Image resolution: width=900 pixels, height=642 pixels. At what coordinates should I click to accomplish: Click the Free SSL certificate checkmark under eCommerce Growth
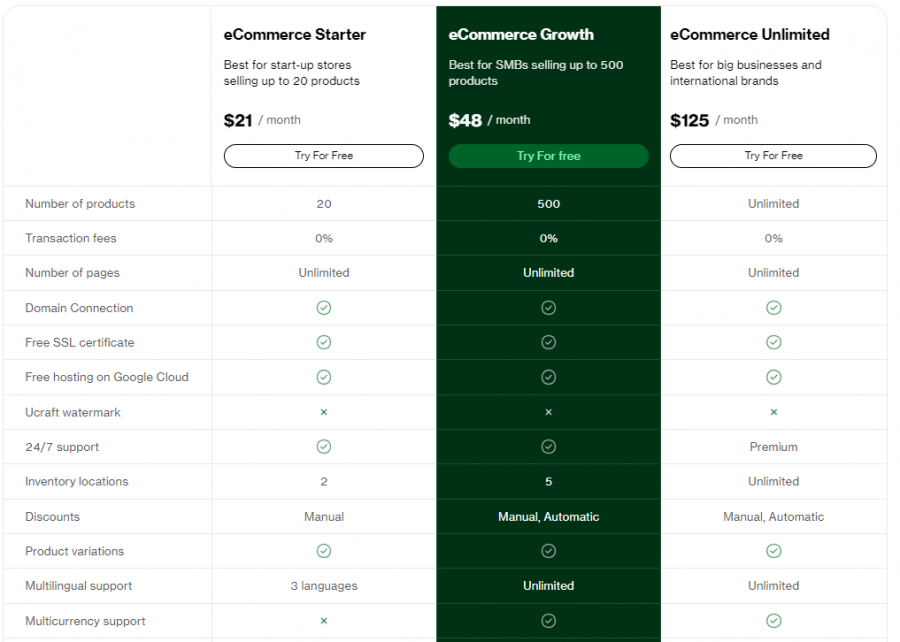[548, 342]
